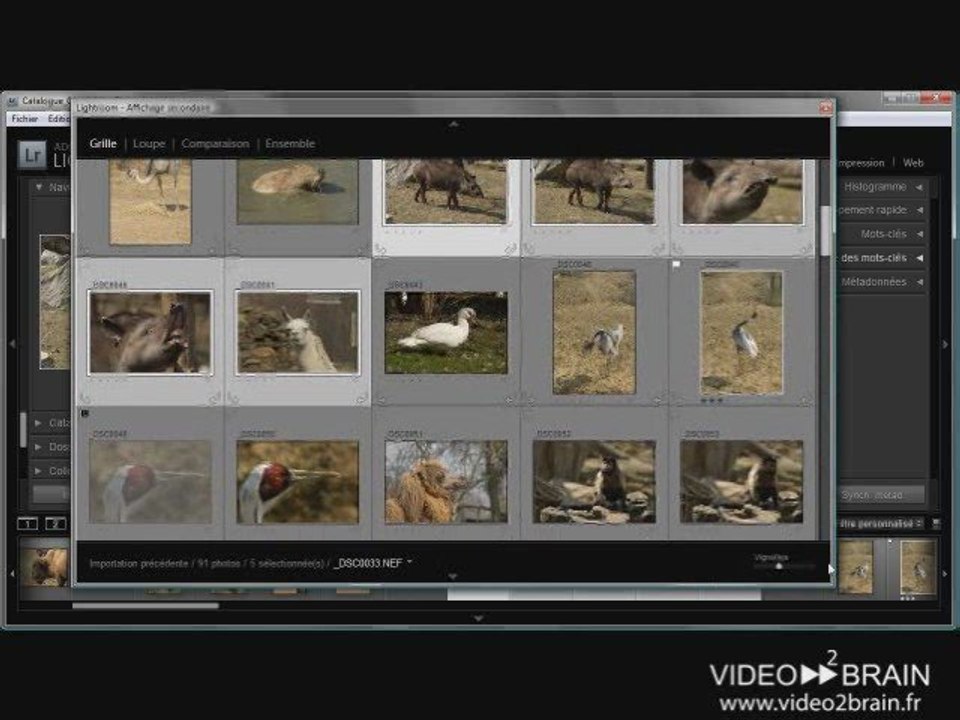Open the Impression module in main window

tap(861, 163)
